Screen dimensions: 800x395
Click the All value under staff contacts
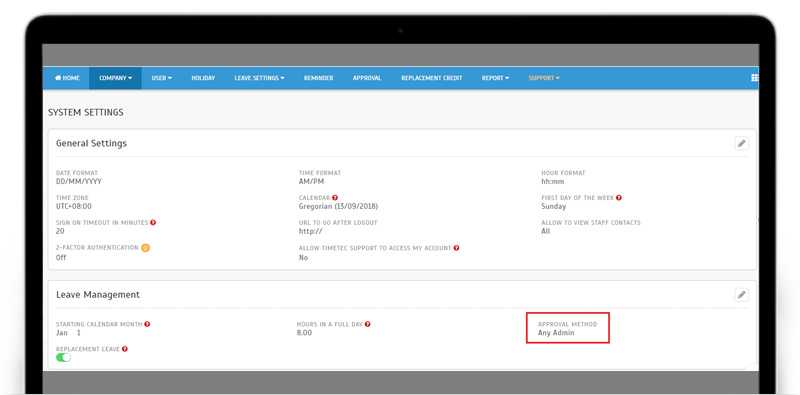coord(546,231)
